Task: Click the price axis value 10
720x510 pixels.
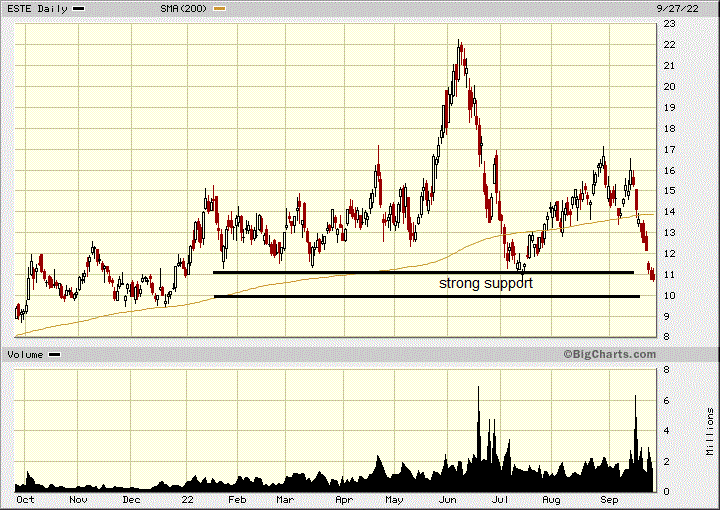Action: click(x=669, y=296)
